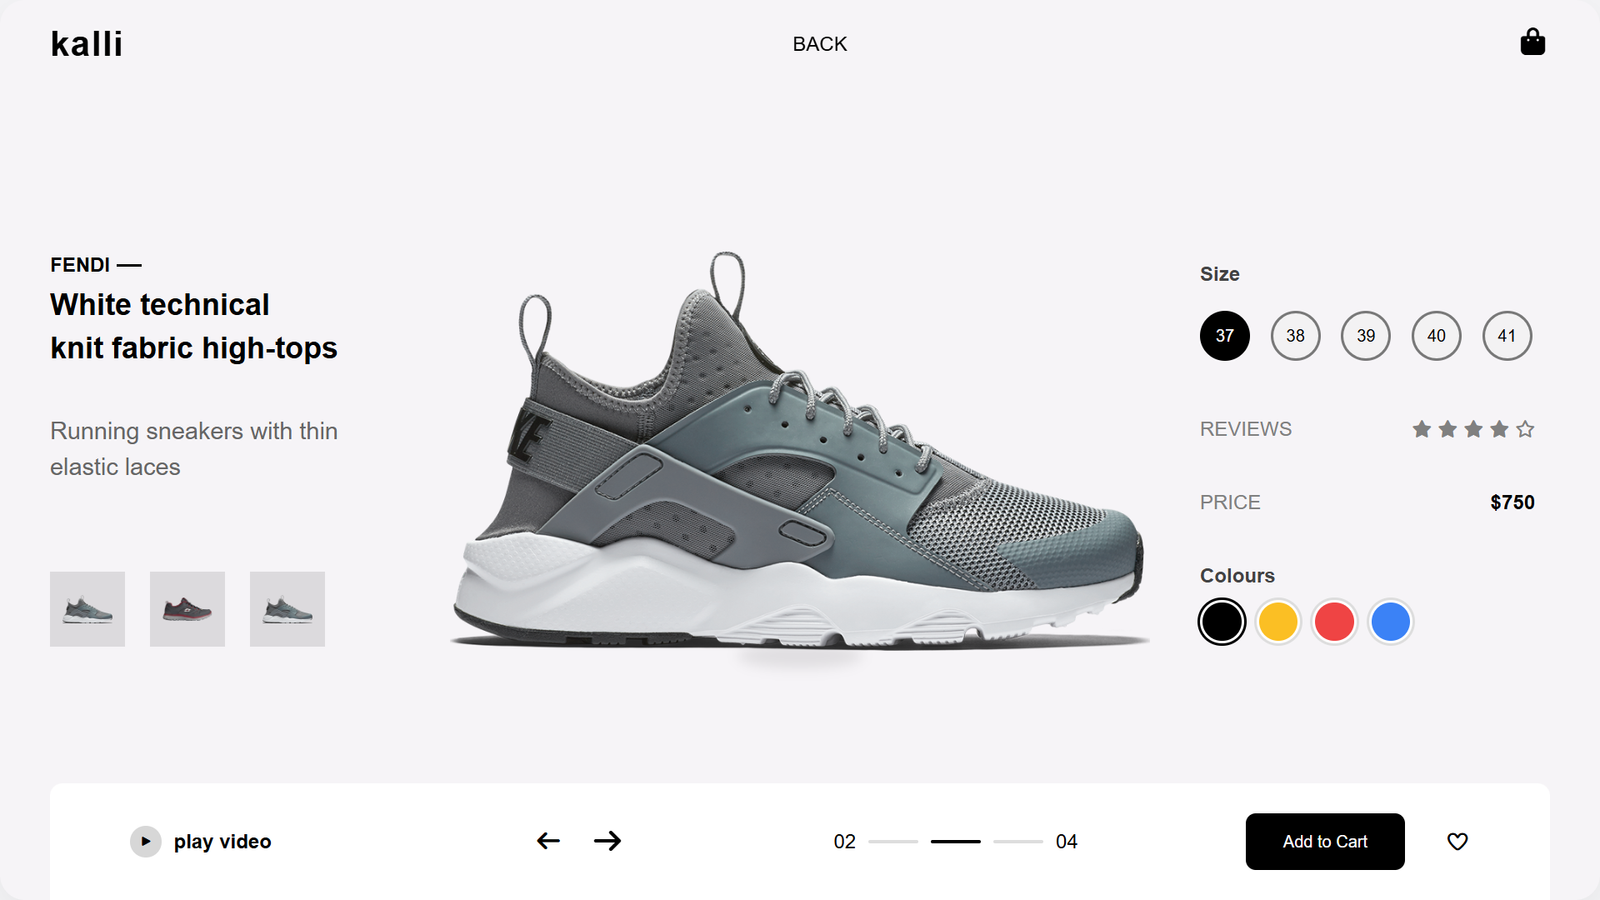Click the fifth empty review star
Screen dimensions: 1600x900
point(1525,429)
